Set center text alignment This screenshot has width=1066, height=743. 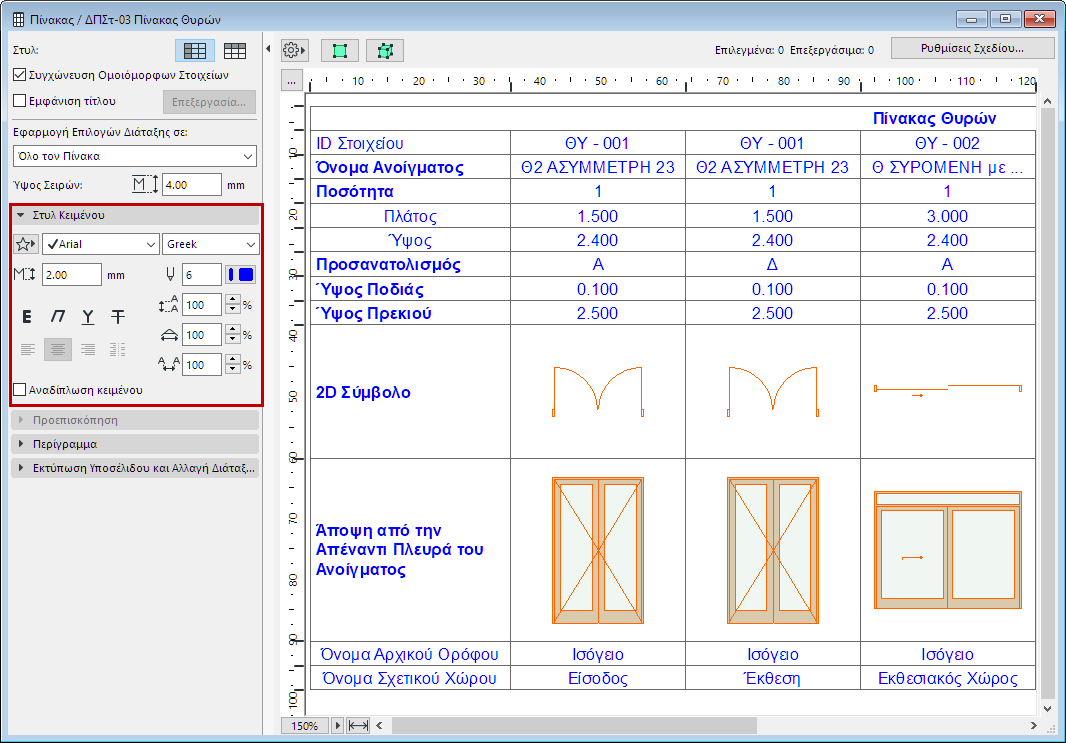(x=58, y=350)
